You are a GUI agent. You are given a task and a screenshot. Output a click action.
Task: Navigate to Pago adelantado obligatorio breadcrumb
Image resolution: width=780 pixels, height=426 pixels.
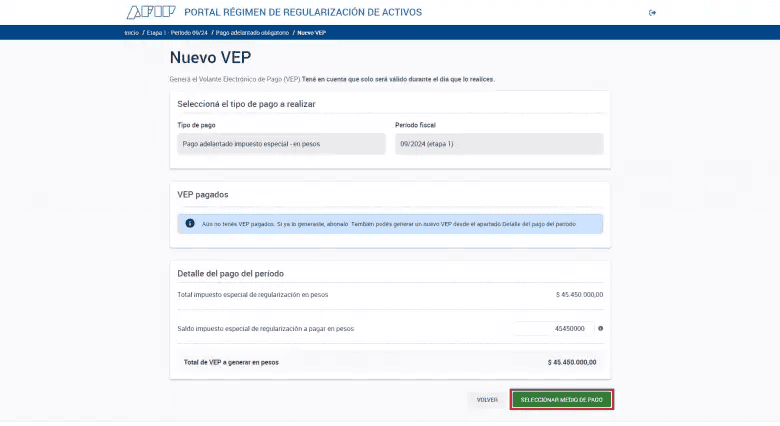[253, 33]
